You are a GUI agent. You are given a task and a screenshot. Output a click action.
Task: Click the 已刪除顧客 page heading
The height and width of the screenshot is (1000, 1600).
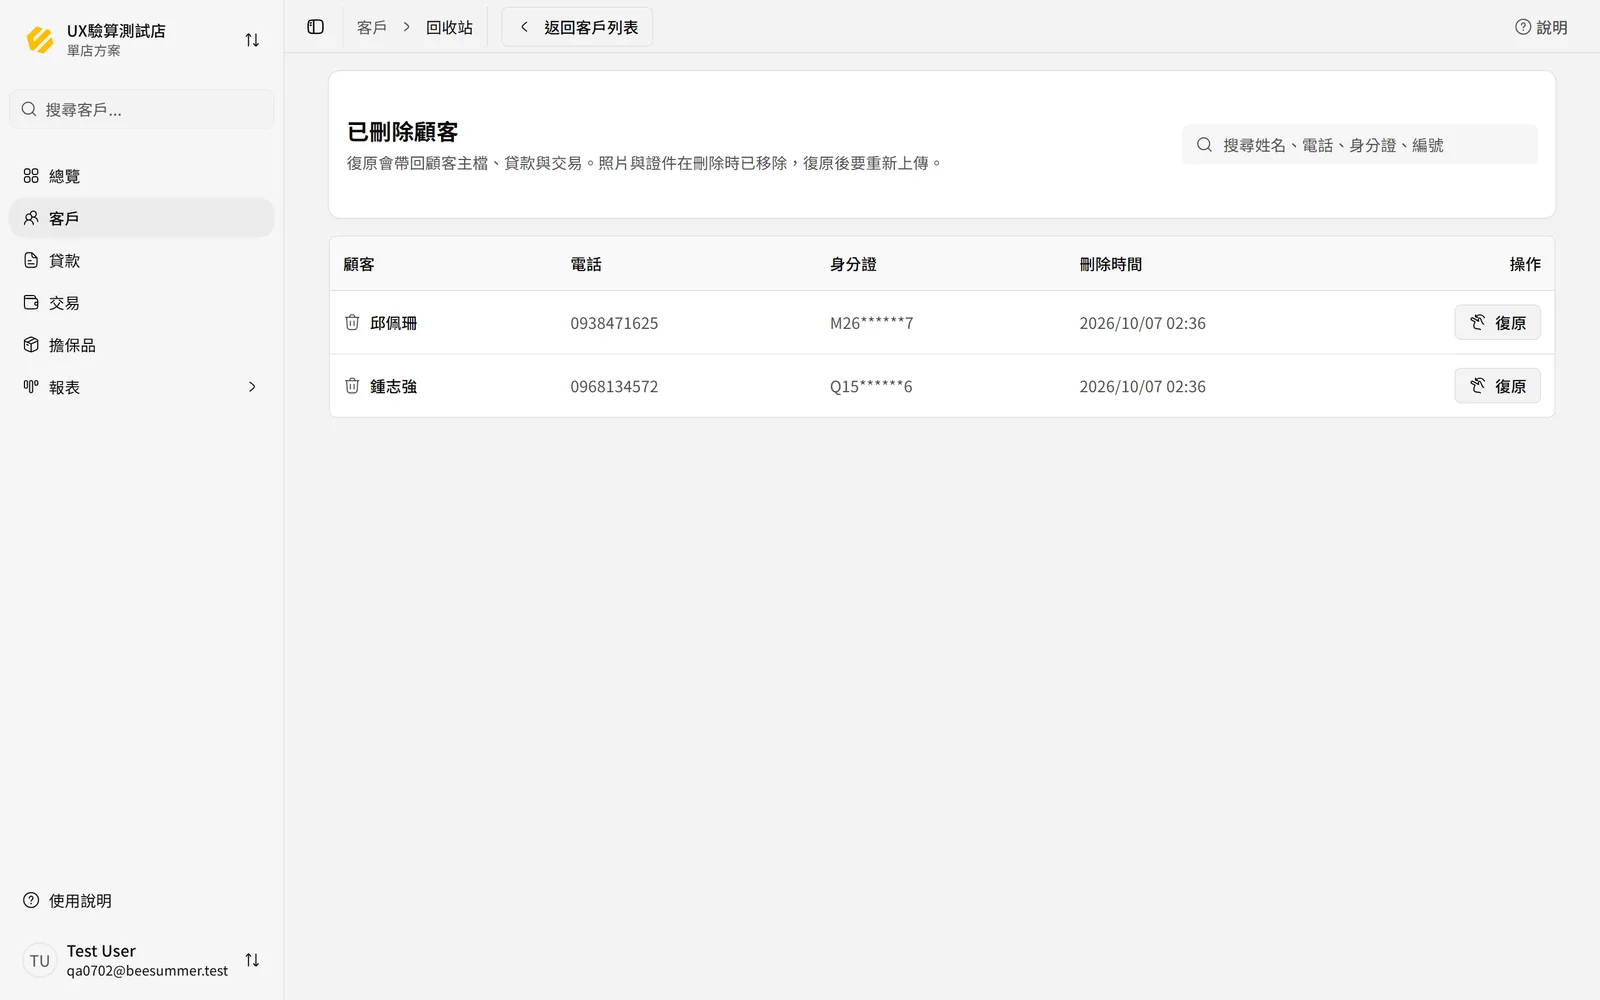click(x=402, y=132)
